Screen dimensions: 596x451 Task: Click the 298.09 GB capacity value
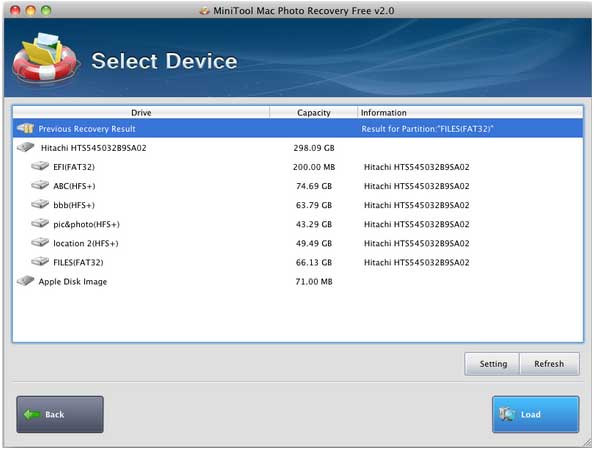(x=314, y=148)
